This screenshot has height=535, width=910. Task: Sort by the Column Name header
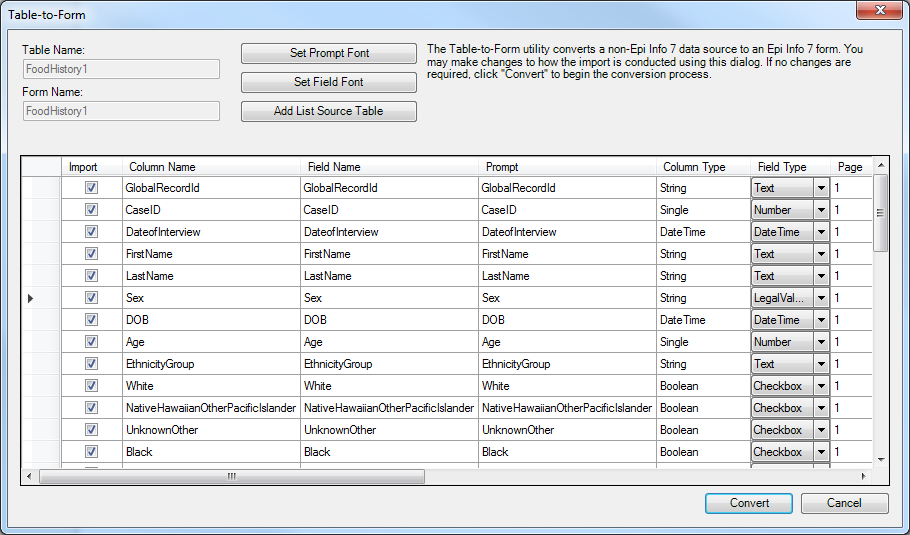[211, 167]
